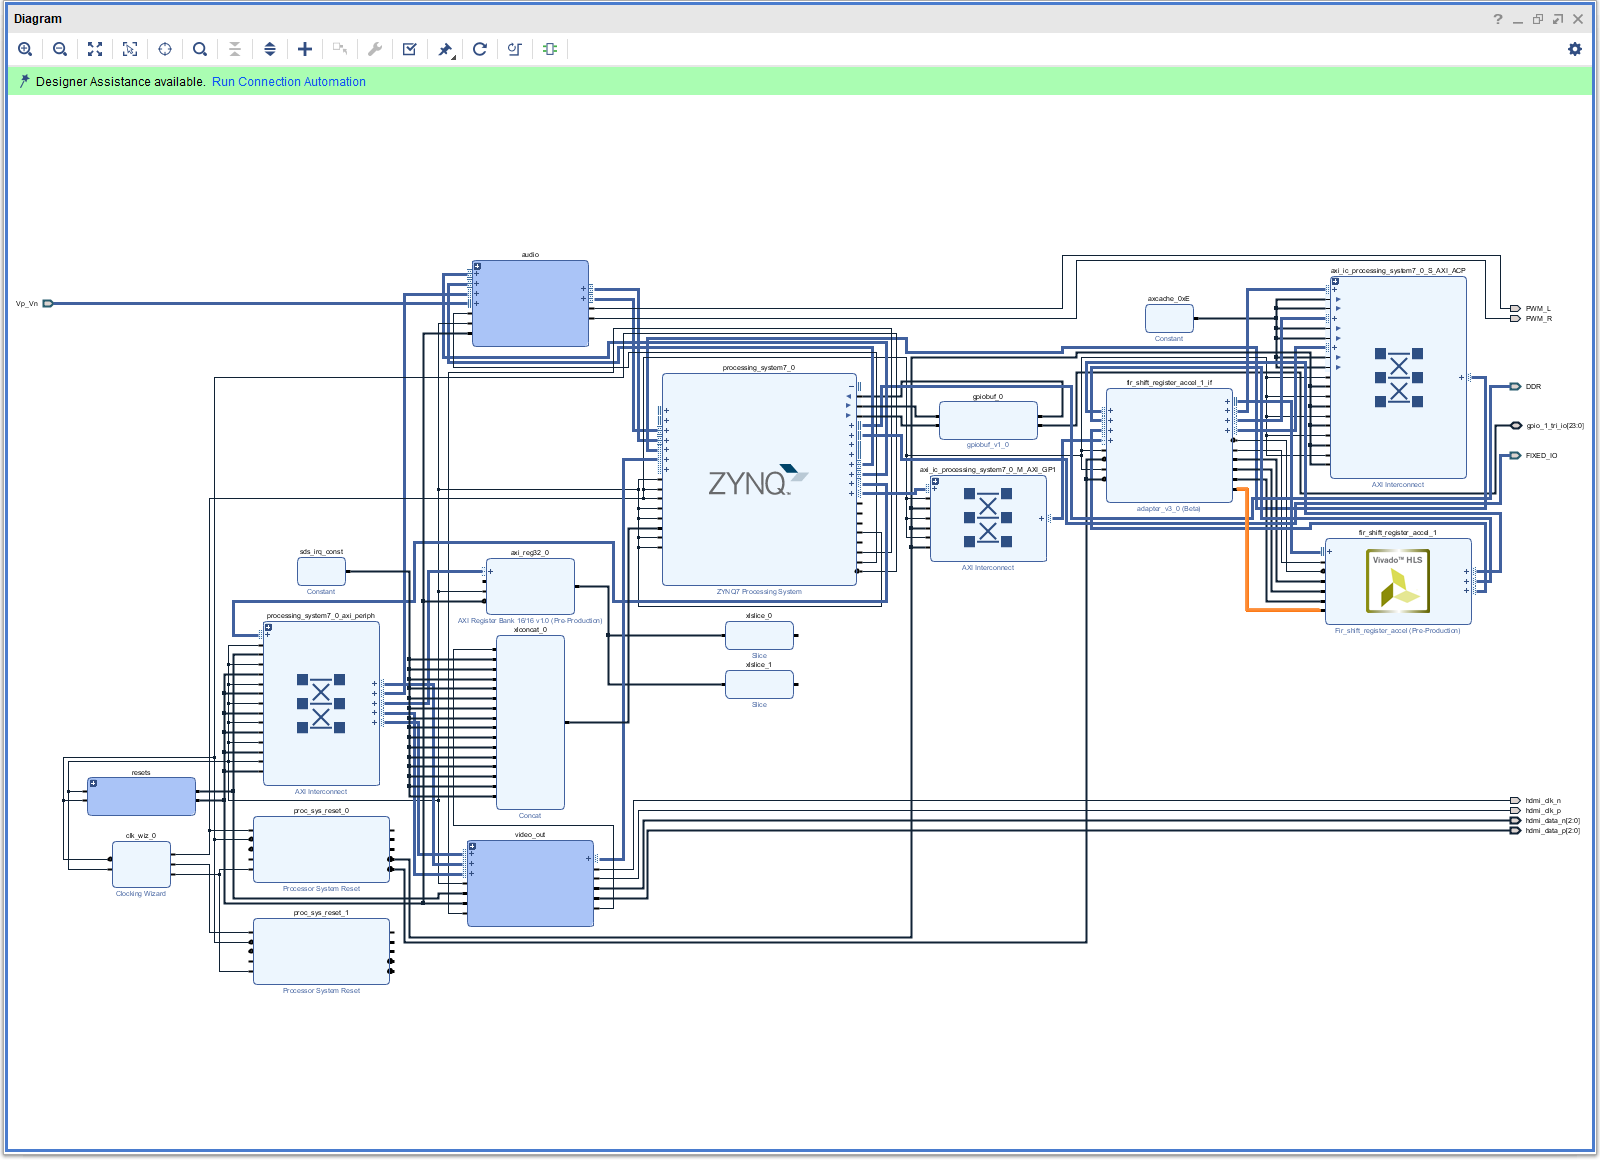This screenshot has width=1600, height=1160.
Task: Click the Regenerate Layout refresh icon
Action: [480, 49]
